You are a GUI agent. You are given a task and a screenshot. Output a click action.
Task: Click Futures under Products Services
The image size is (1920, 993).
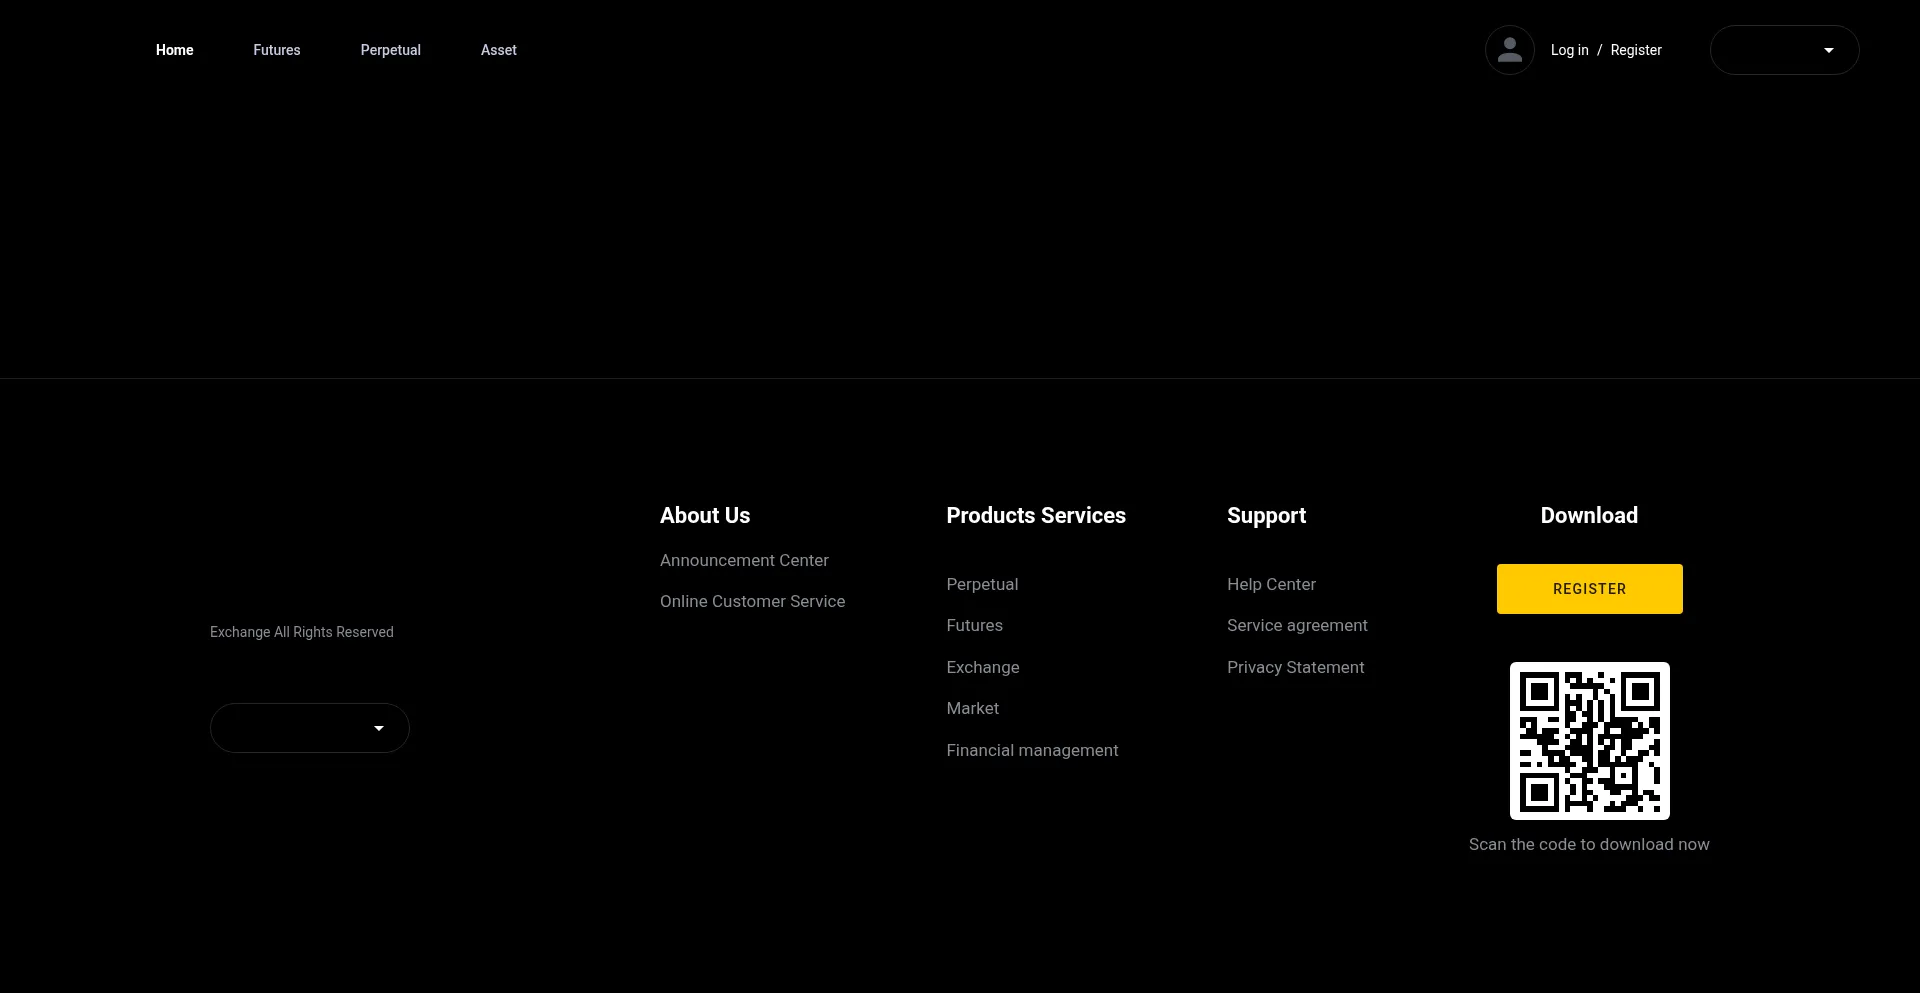[x=974, y=626]
